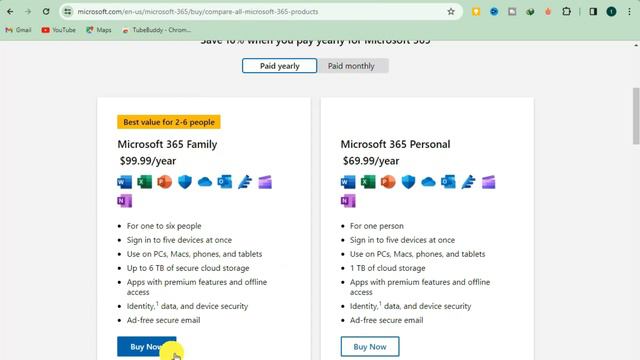Open the Chrome profile avatar
640x360 pixels.
611,11
